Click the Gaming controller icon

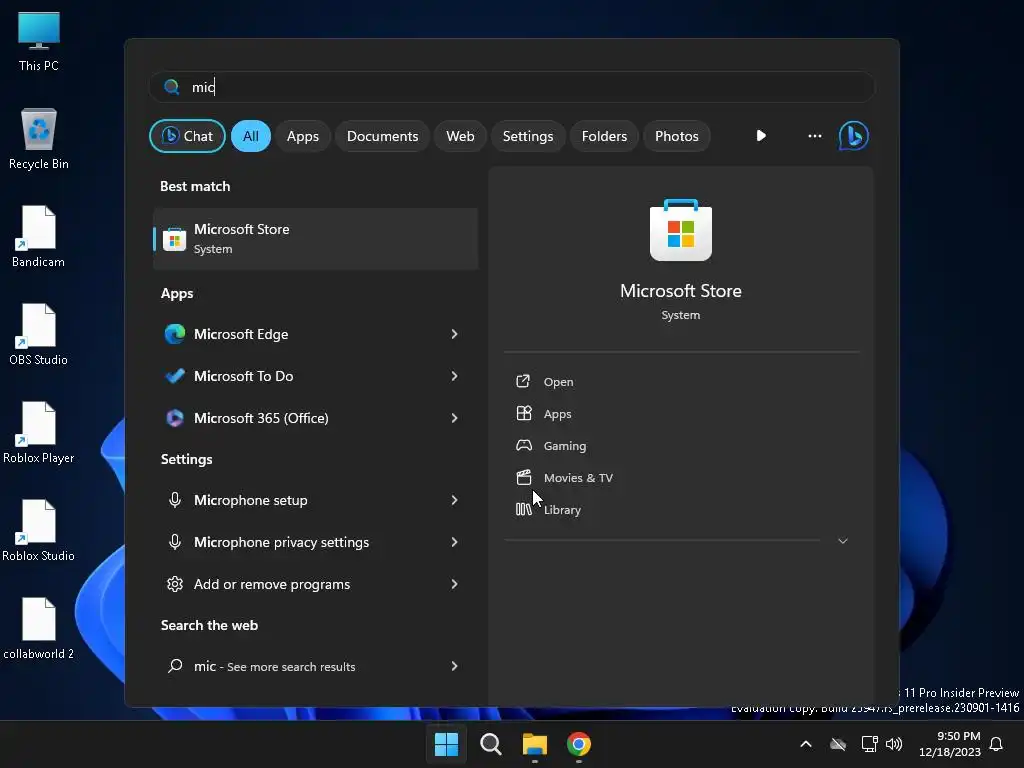[524, 445]
